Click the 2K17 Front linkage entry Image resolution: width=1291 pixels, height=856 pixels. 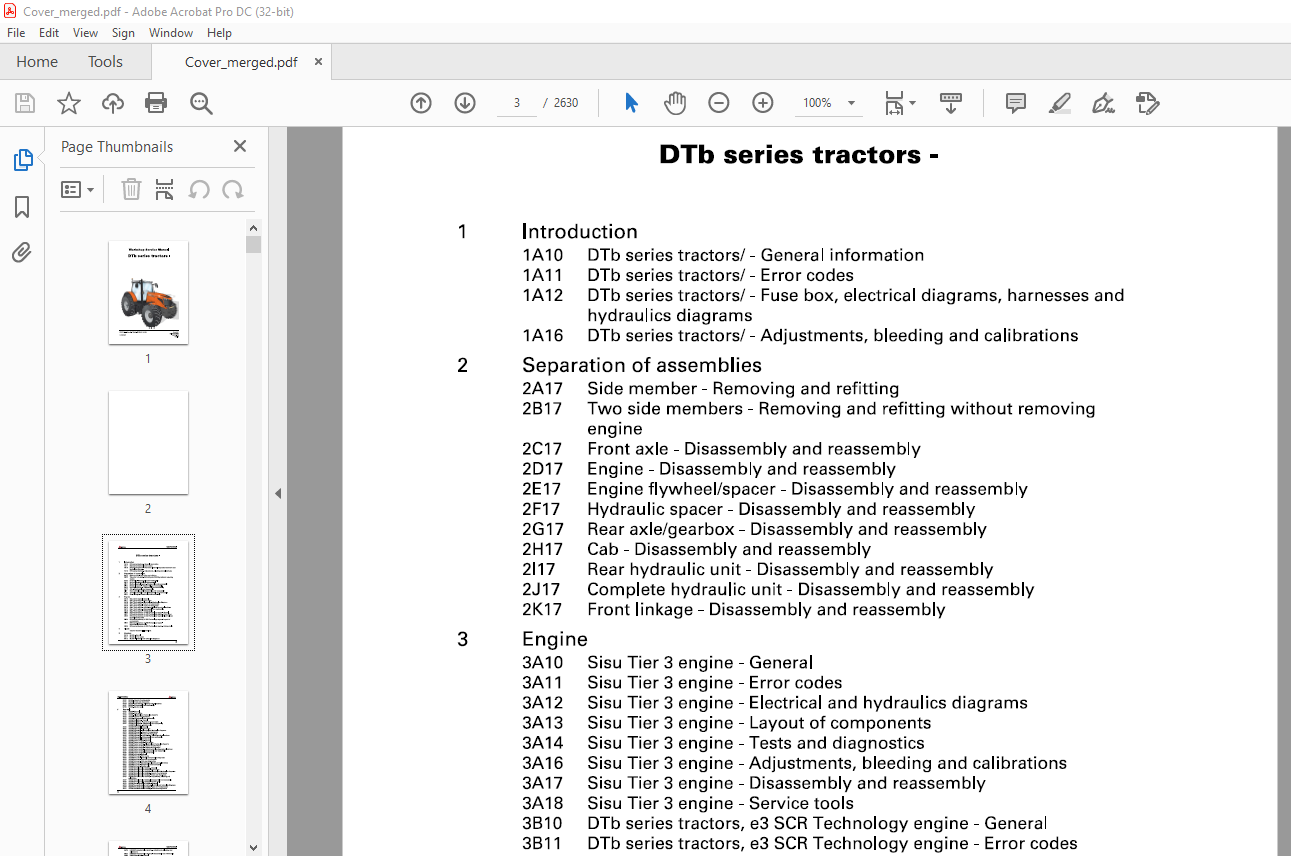tap(733, 609)
